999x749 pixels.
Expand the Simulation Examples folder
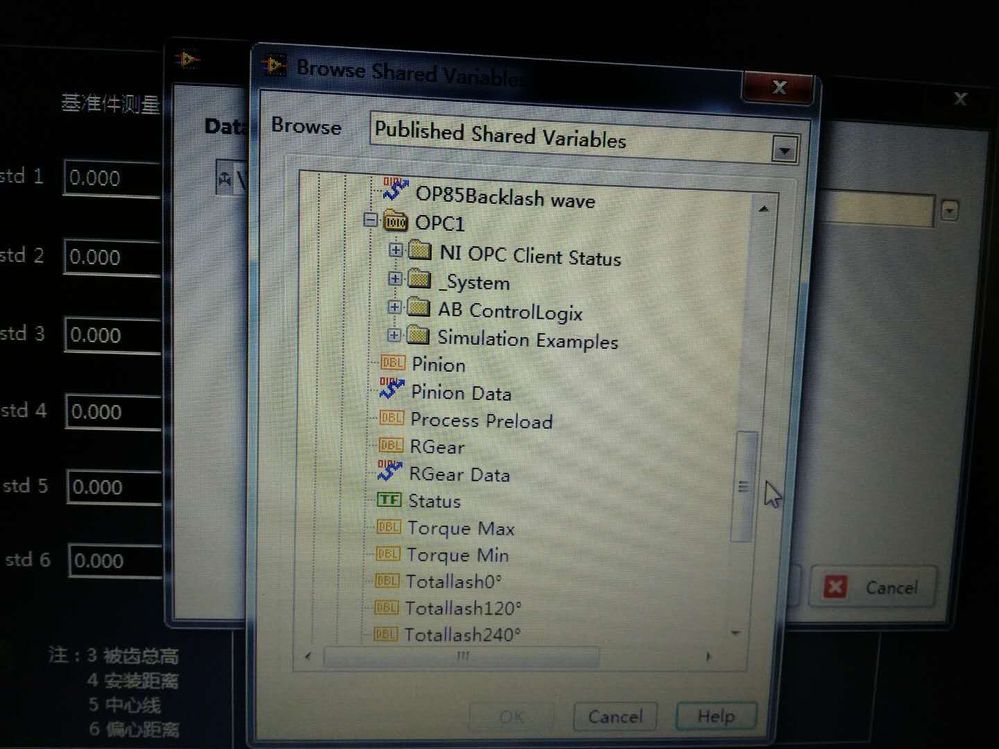(394, 334)
